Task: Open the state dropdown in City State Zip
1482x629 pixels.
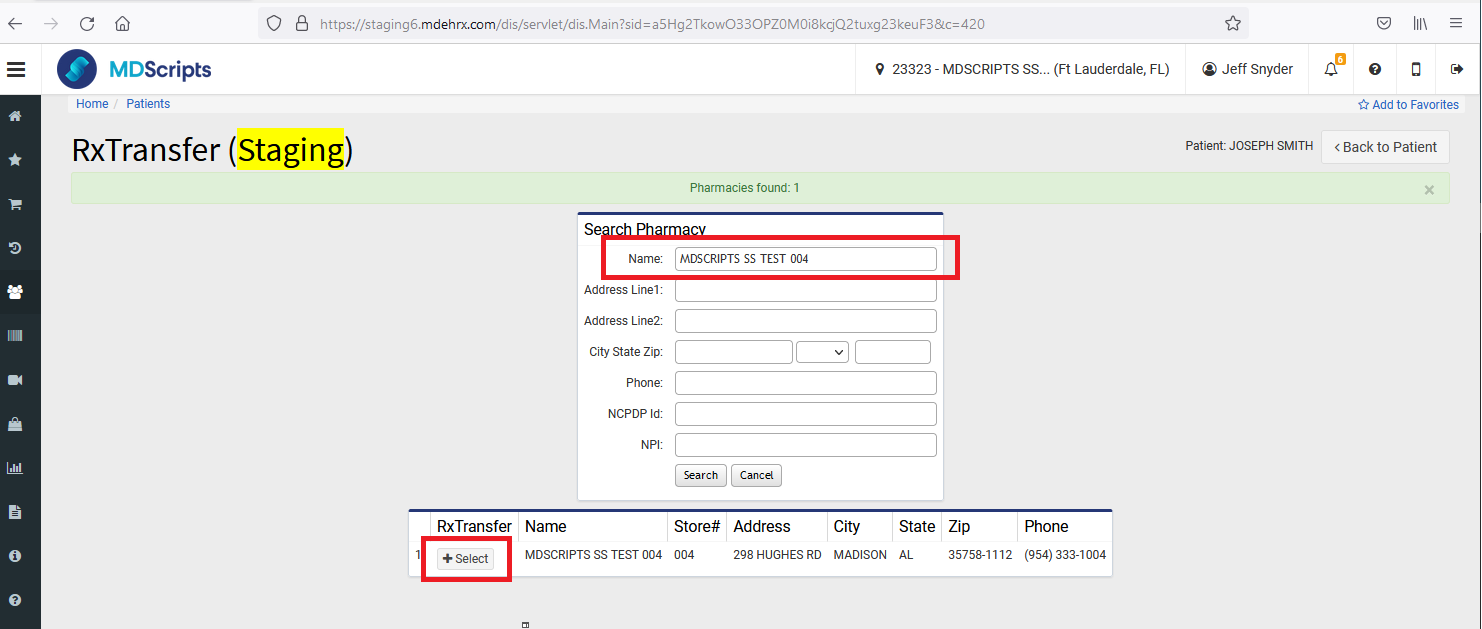Action: point(822,352)
